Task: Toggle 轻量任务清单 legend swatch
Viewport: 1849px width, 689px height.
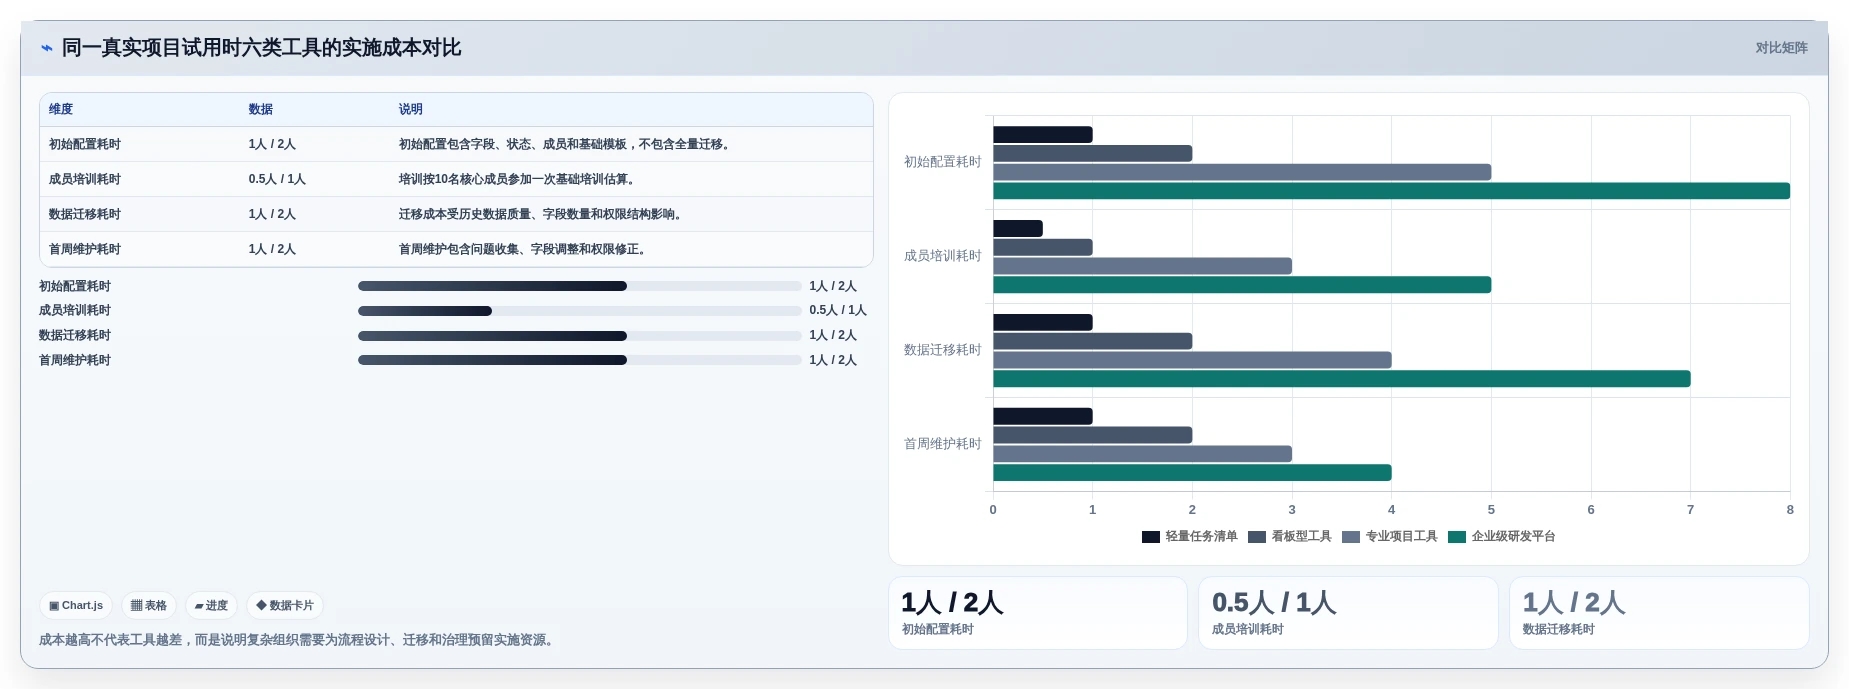Action: (x=1150, y=537)
